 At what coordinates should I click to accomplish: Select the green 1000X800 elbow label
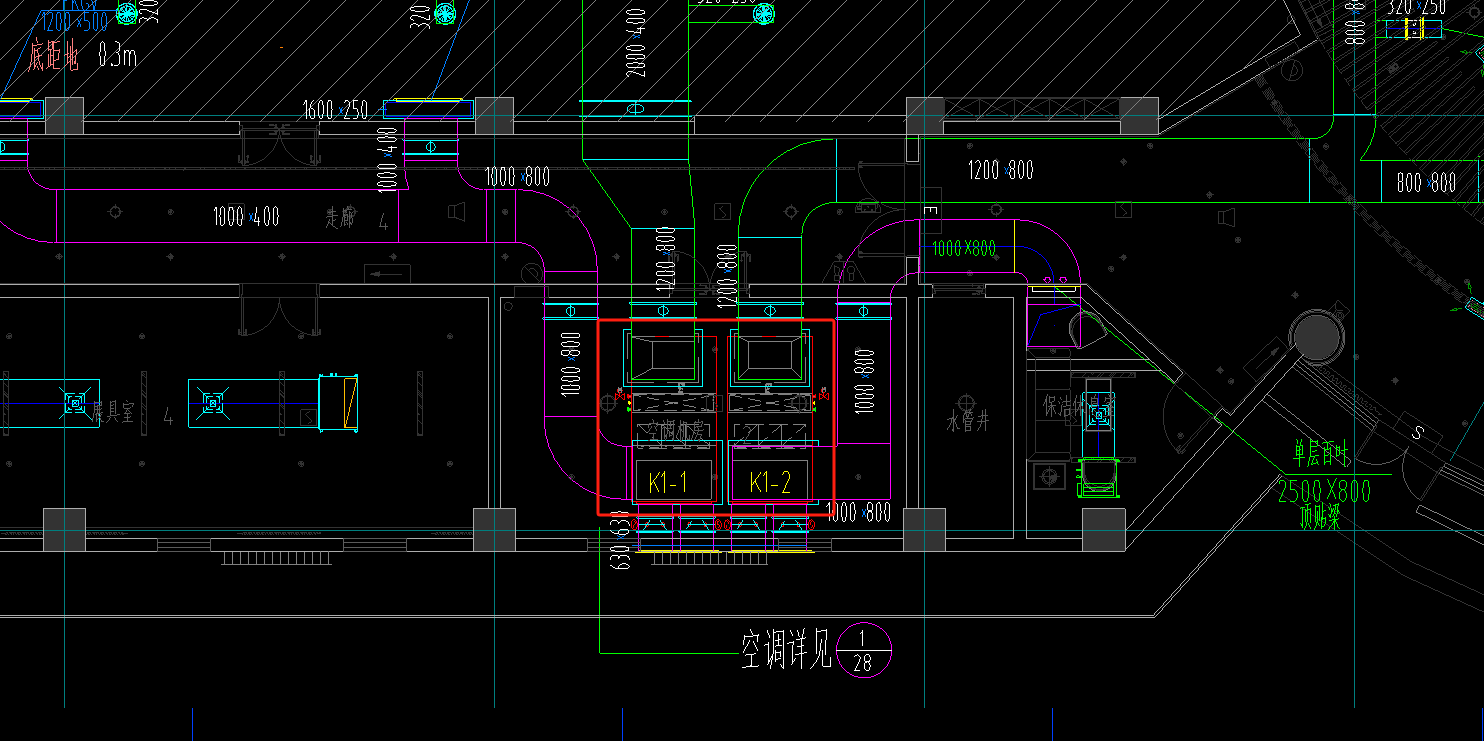964,248
